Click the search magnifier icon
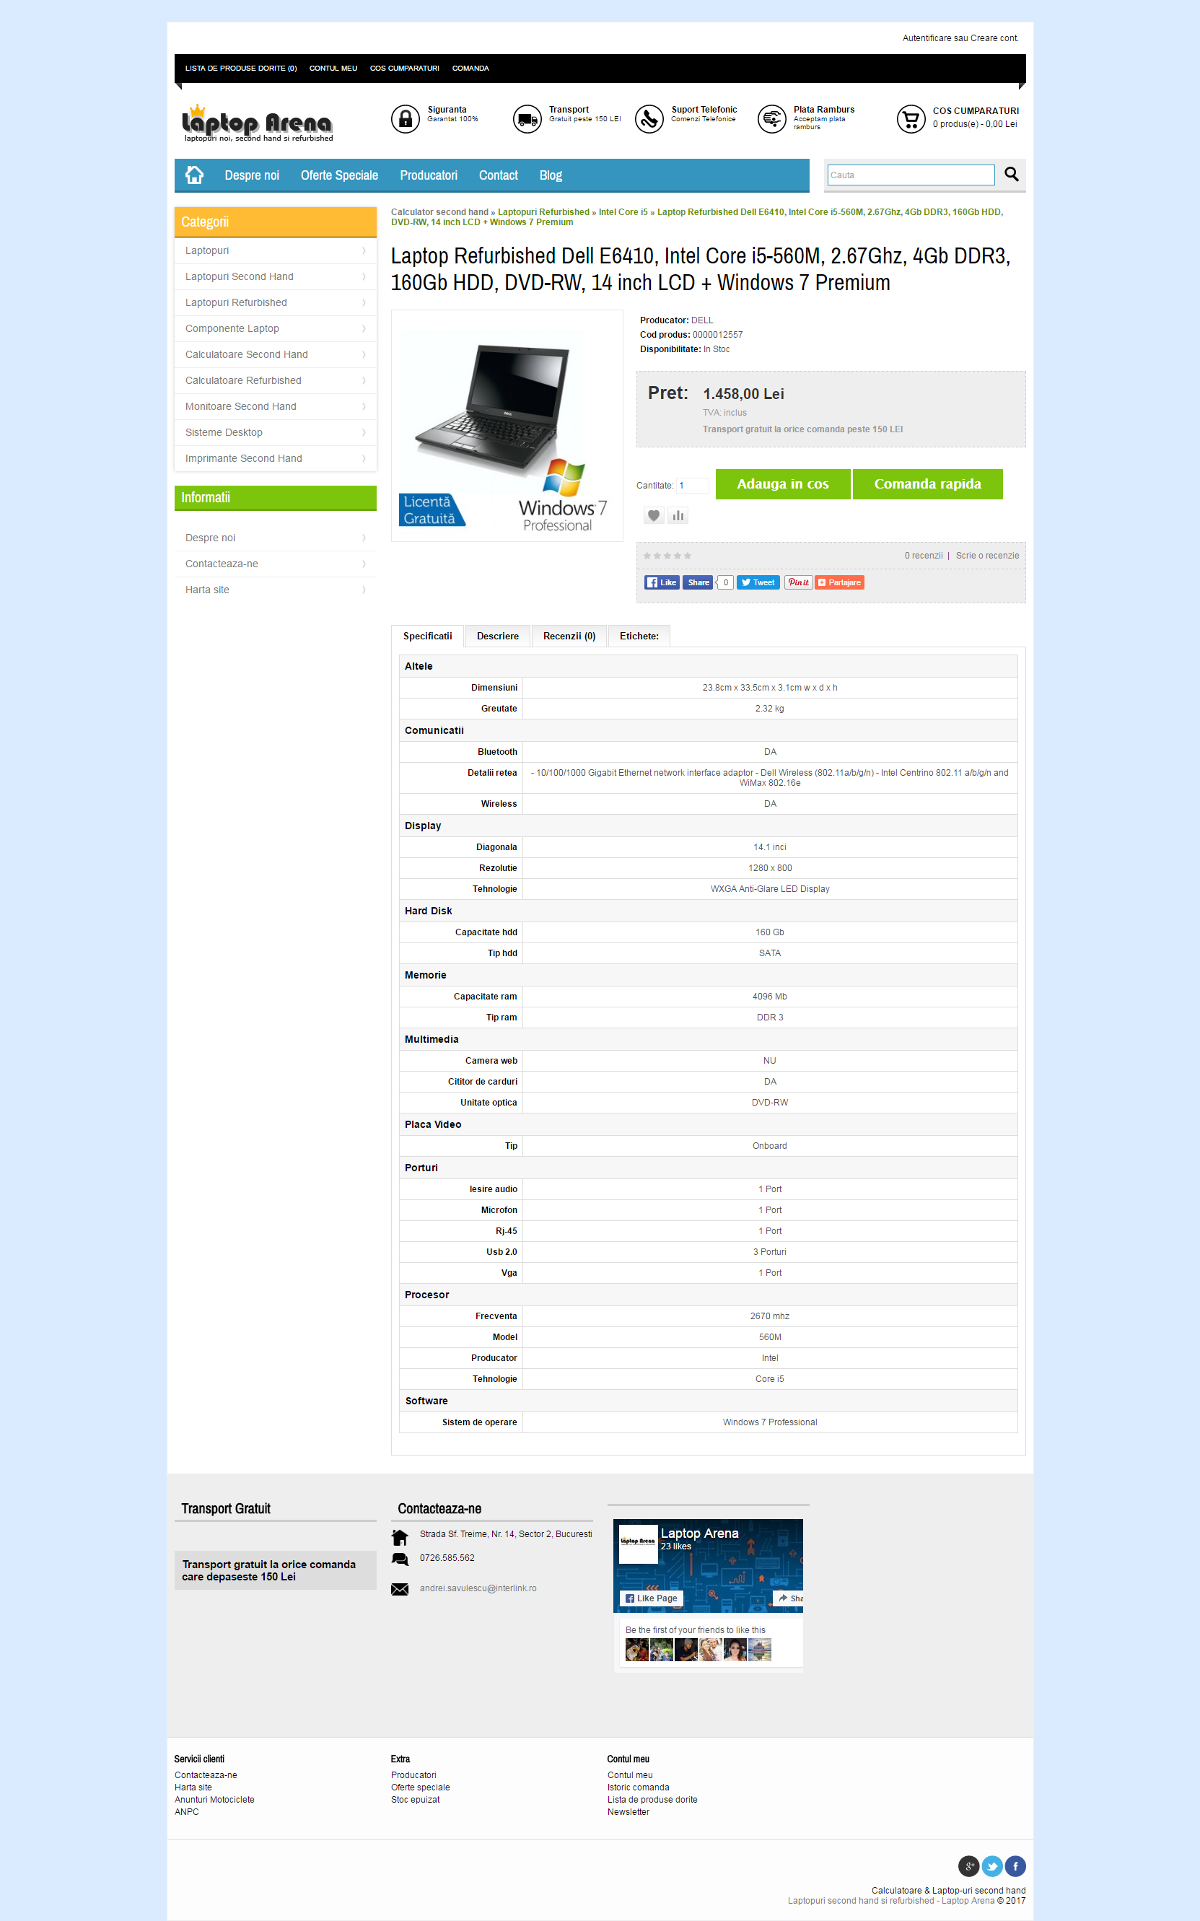The width and height of the screenshot is (1200, 1921). 1011,174
